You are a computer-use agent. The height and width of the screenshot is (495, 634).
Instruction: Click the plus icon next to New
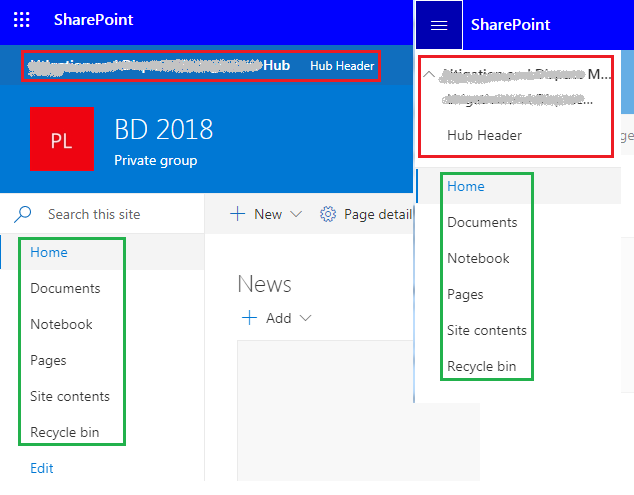coord(237,214)
